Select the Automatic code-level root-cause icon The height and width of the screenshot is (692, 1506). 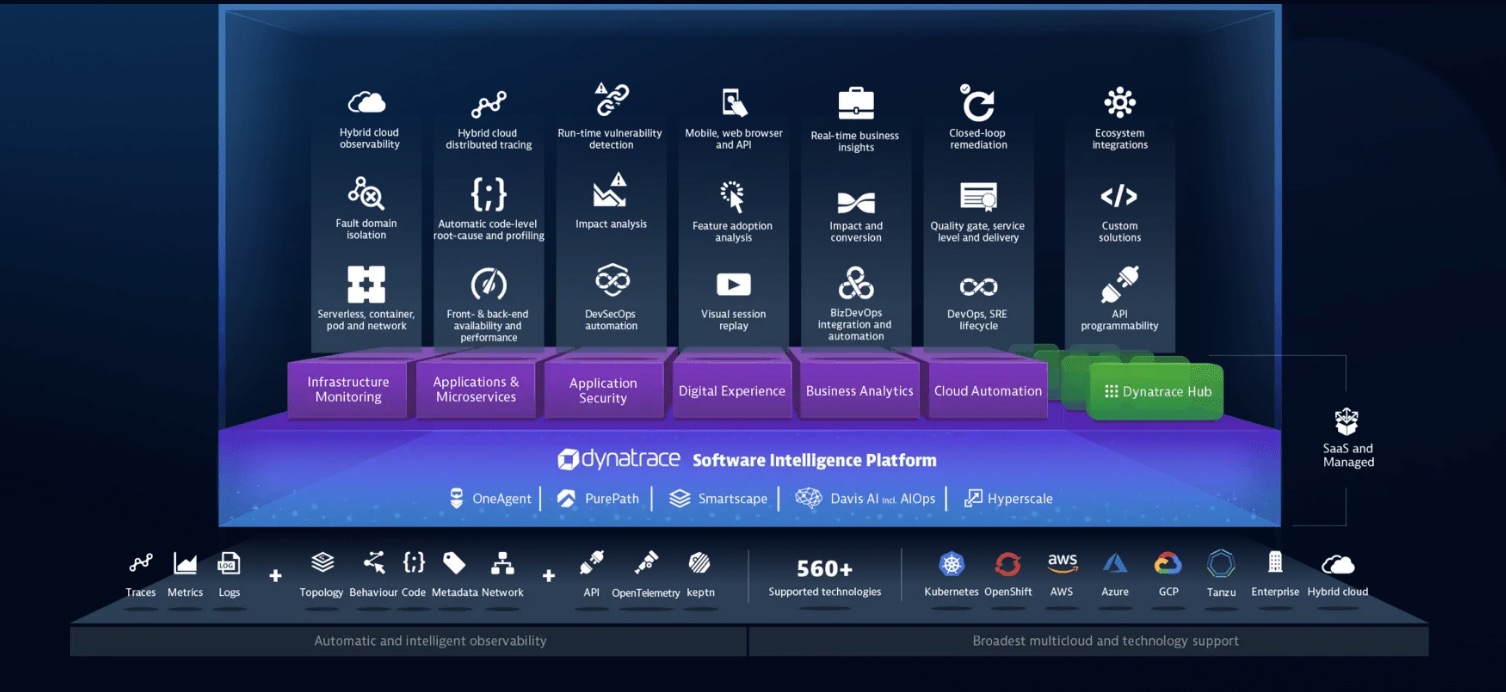(x=489, y=194)
